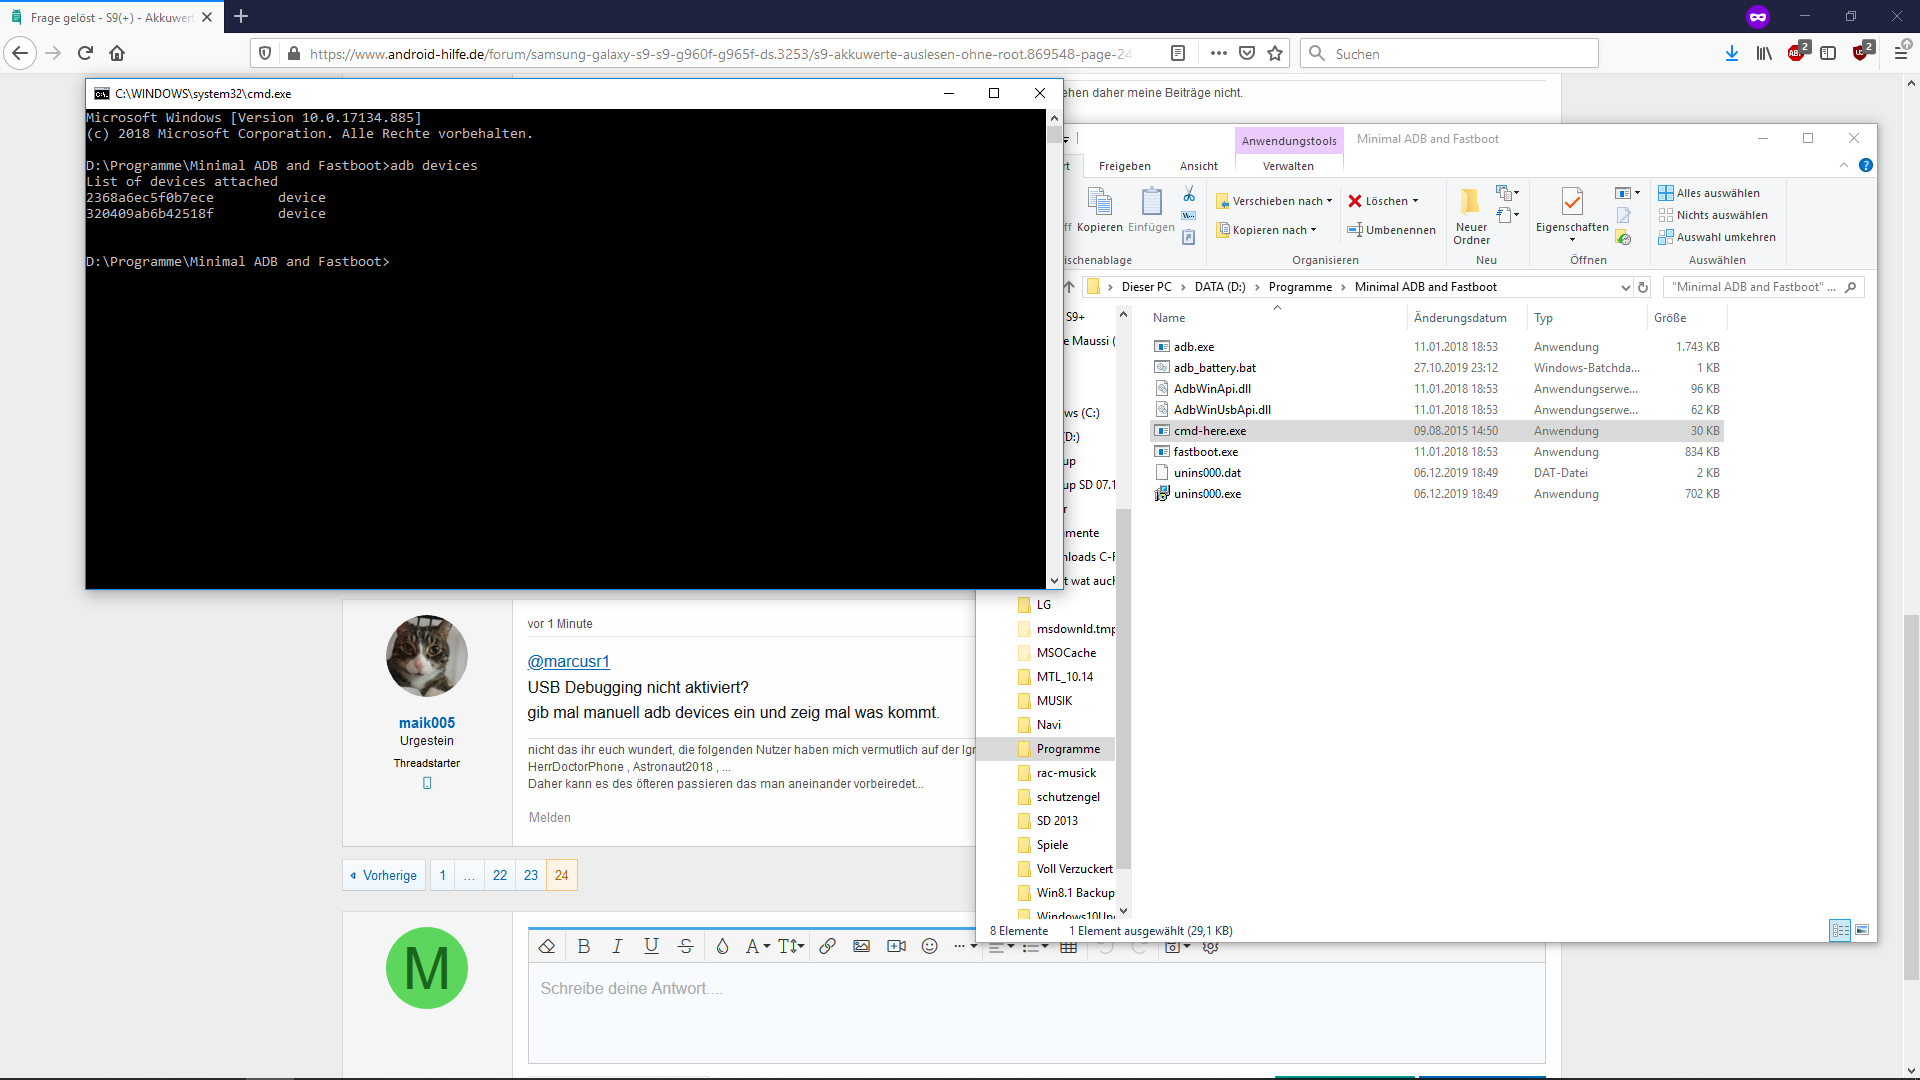Select the Programme folder in navigation tree
1920x1080 pixels.
coord(1068,749)
